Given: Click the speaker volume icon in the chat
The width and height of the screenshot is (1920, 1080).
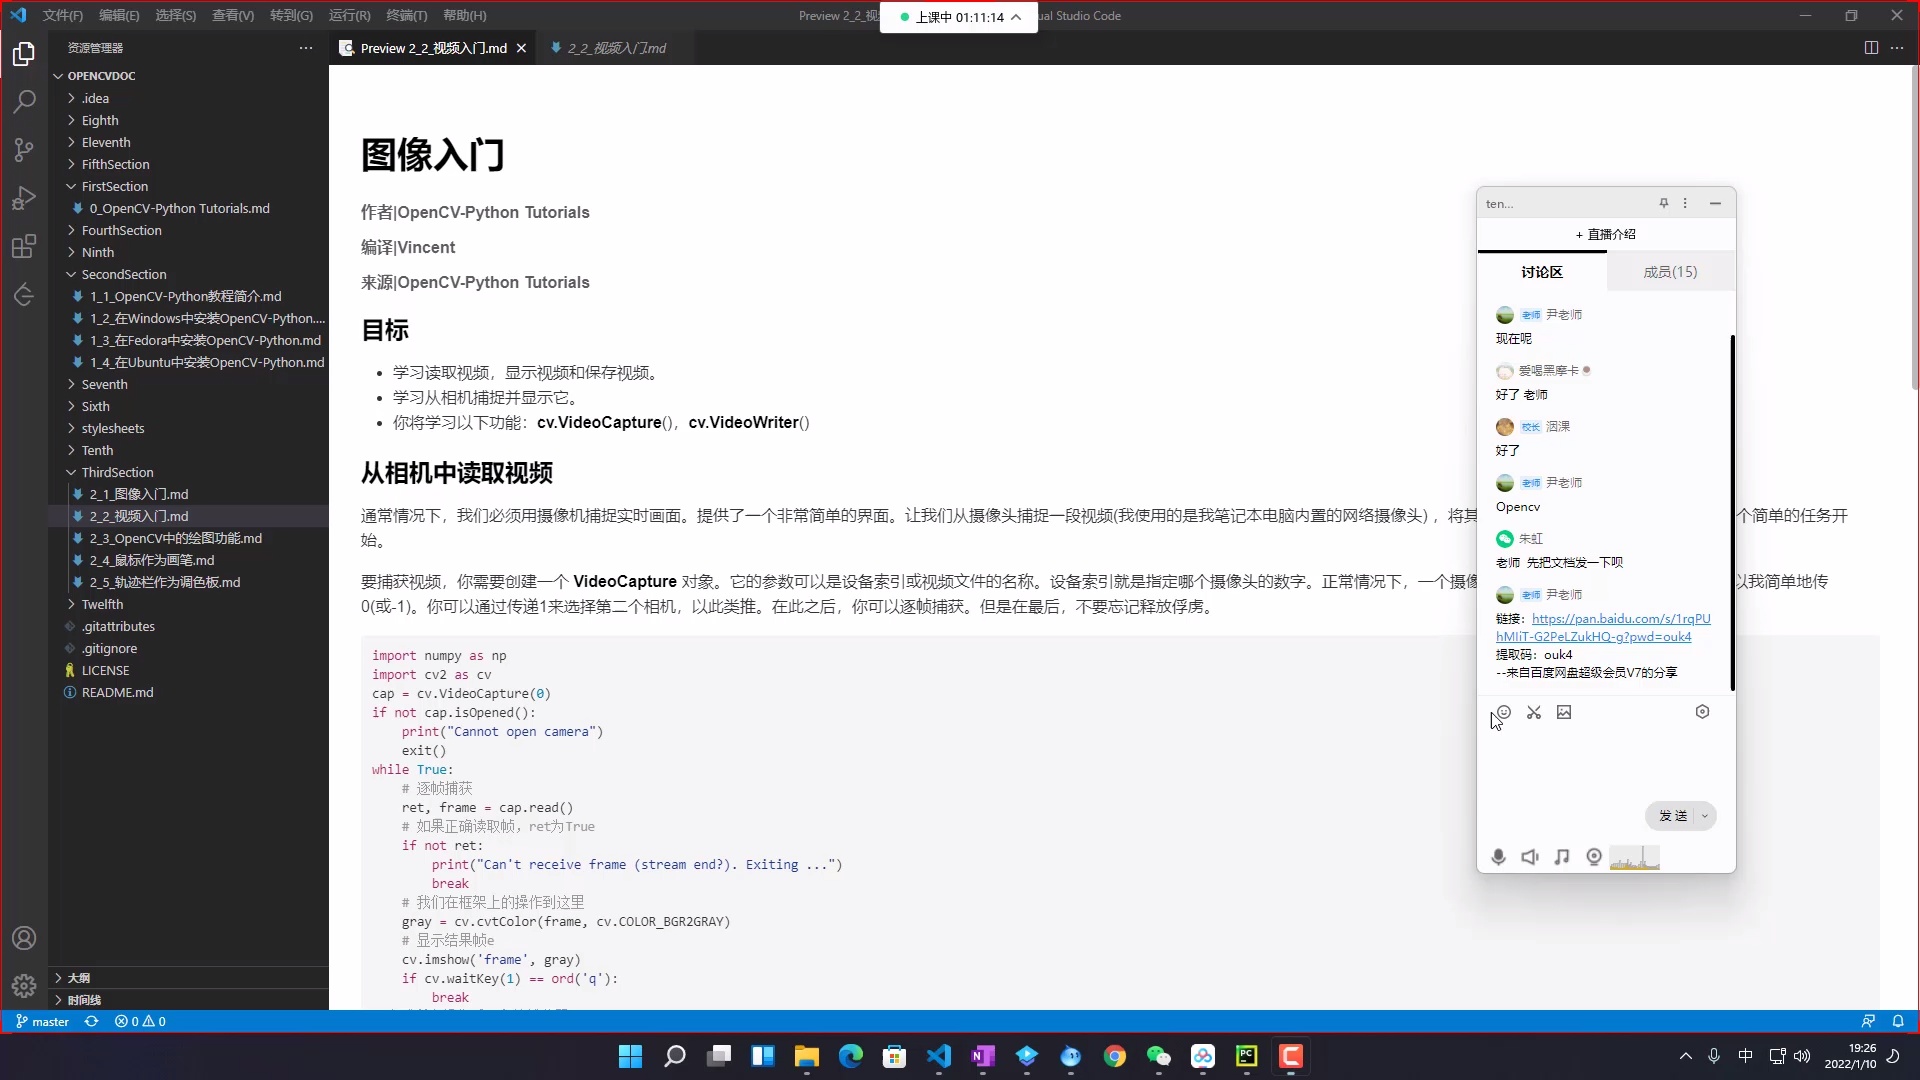Looking at the screenshot, I should [1530, 857].
